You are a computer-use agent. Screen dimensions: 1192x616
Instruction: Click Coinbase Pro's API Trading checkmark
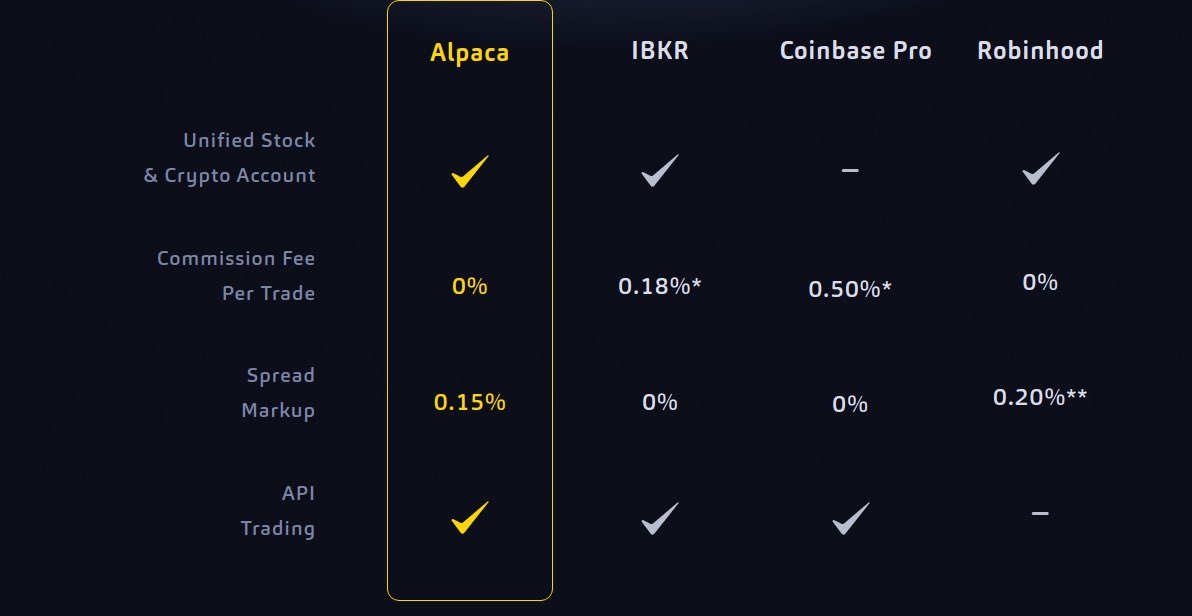850,518
